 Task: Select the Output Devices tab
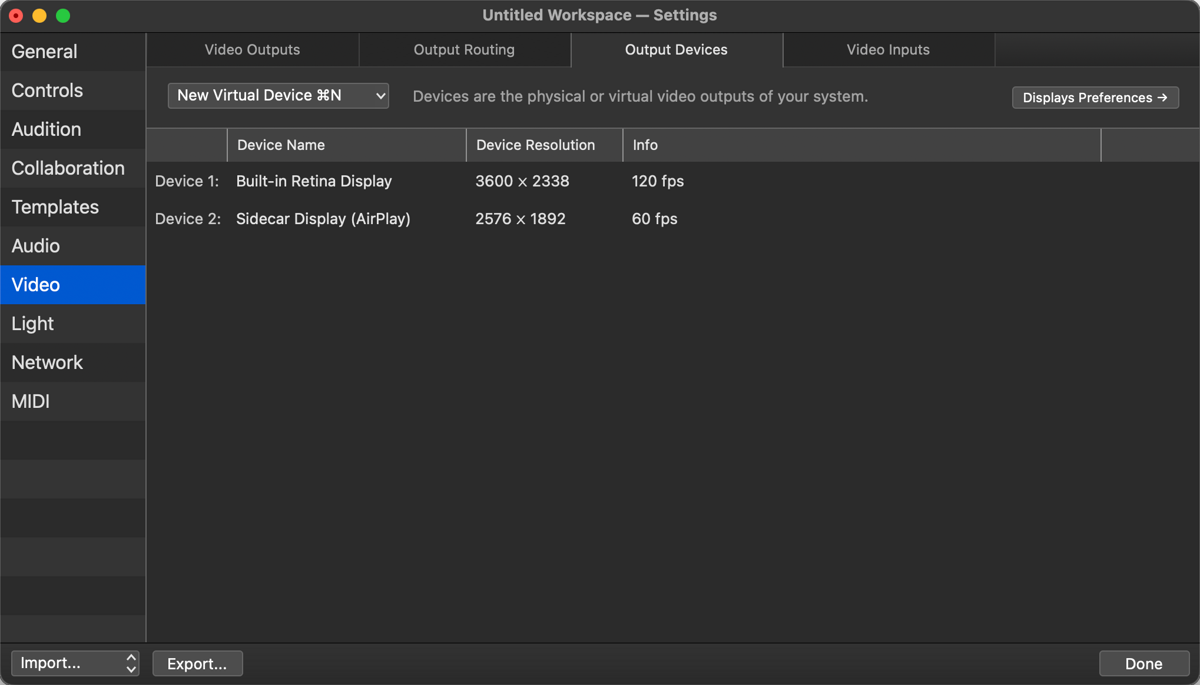[x=676, y=50]
